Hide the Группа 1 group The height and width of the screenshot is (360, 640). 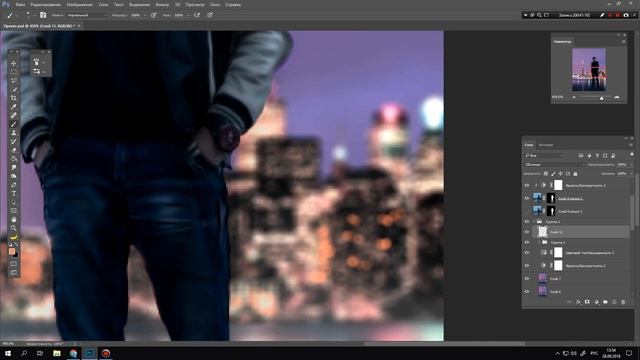point(527,222)
